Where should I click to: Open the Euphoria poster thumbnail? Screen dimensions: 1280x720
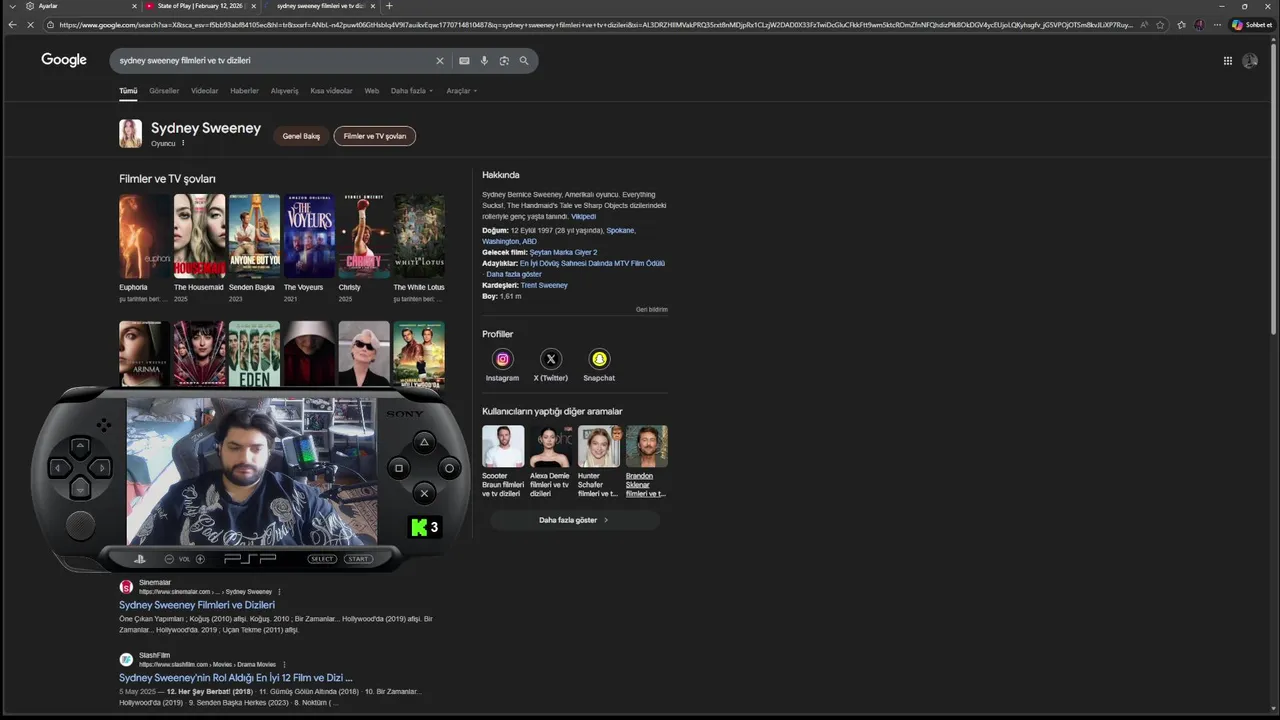tap(144, 236)
